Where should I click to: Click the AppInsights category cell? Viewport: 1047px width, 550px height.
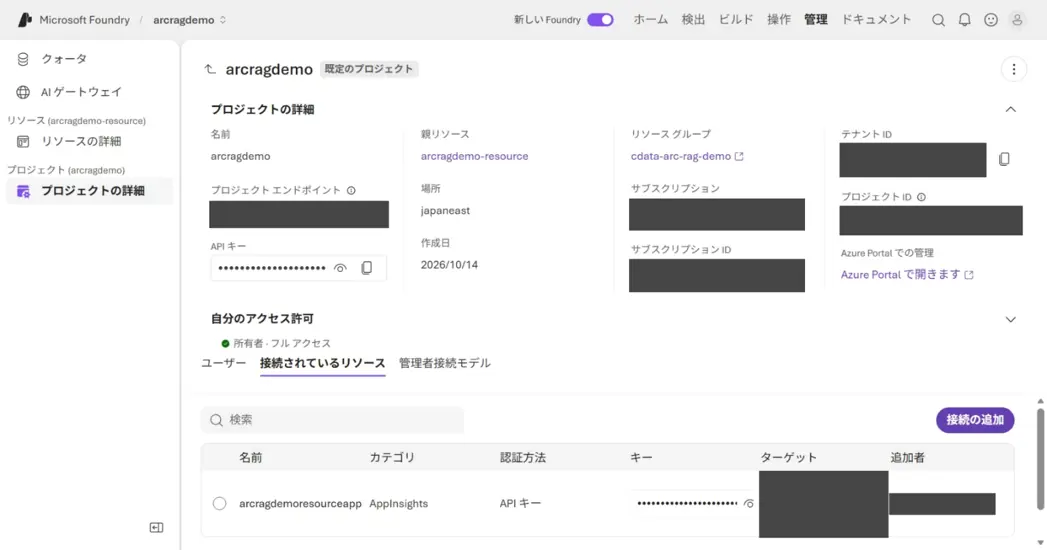tap(399, 503)
